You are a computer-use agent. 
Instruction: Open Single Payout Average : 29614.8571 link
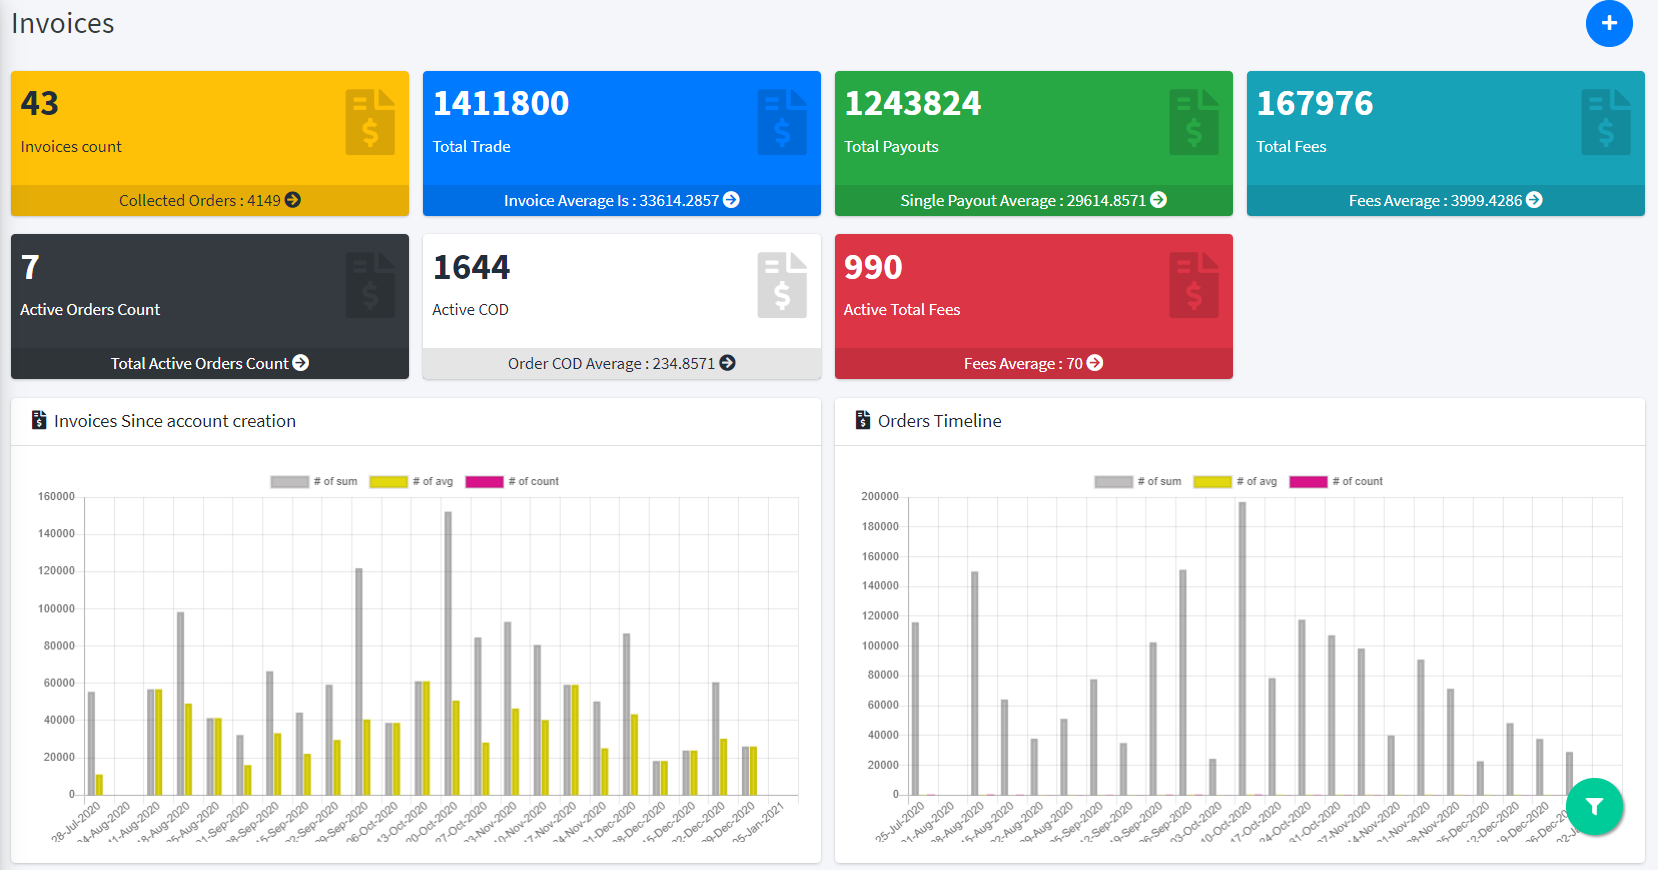click(x=1033, y=200)
